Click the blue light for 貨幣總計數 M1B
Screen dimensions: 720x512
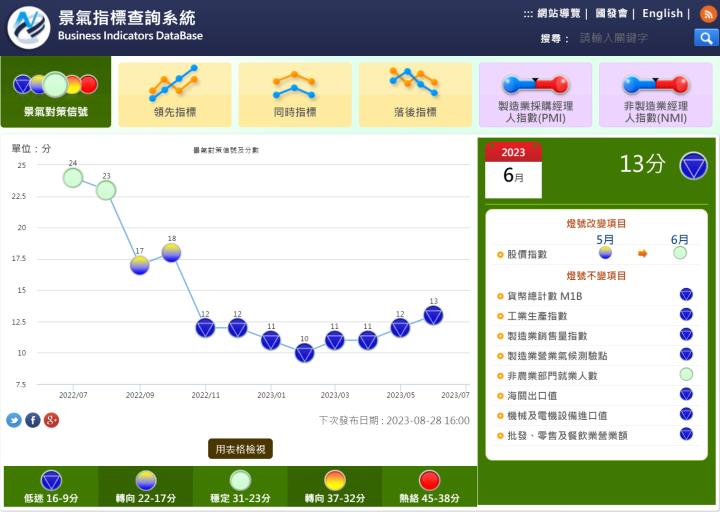click(686, 294)
